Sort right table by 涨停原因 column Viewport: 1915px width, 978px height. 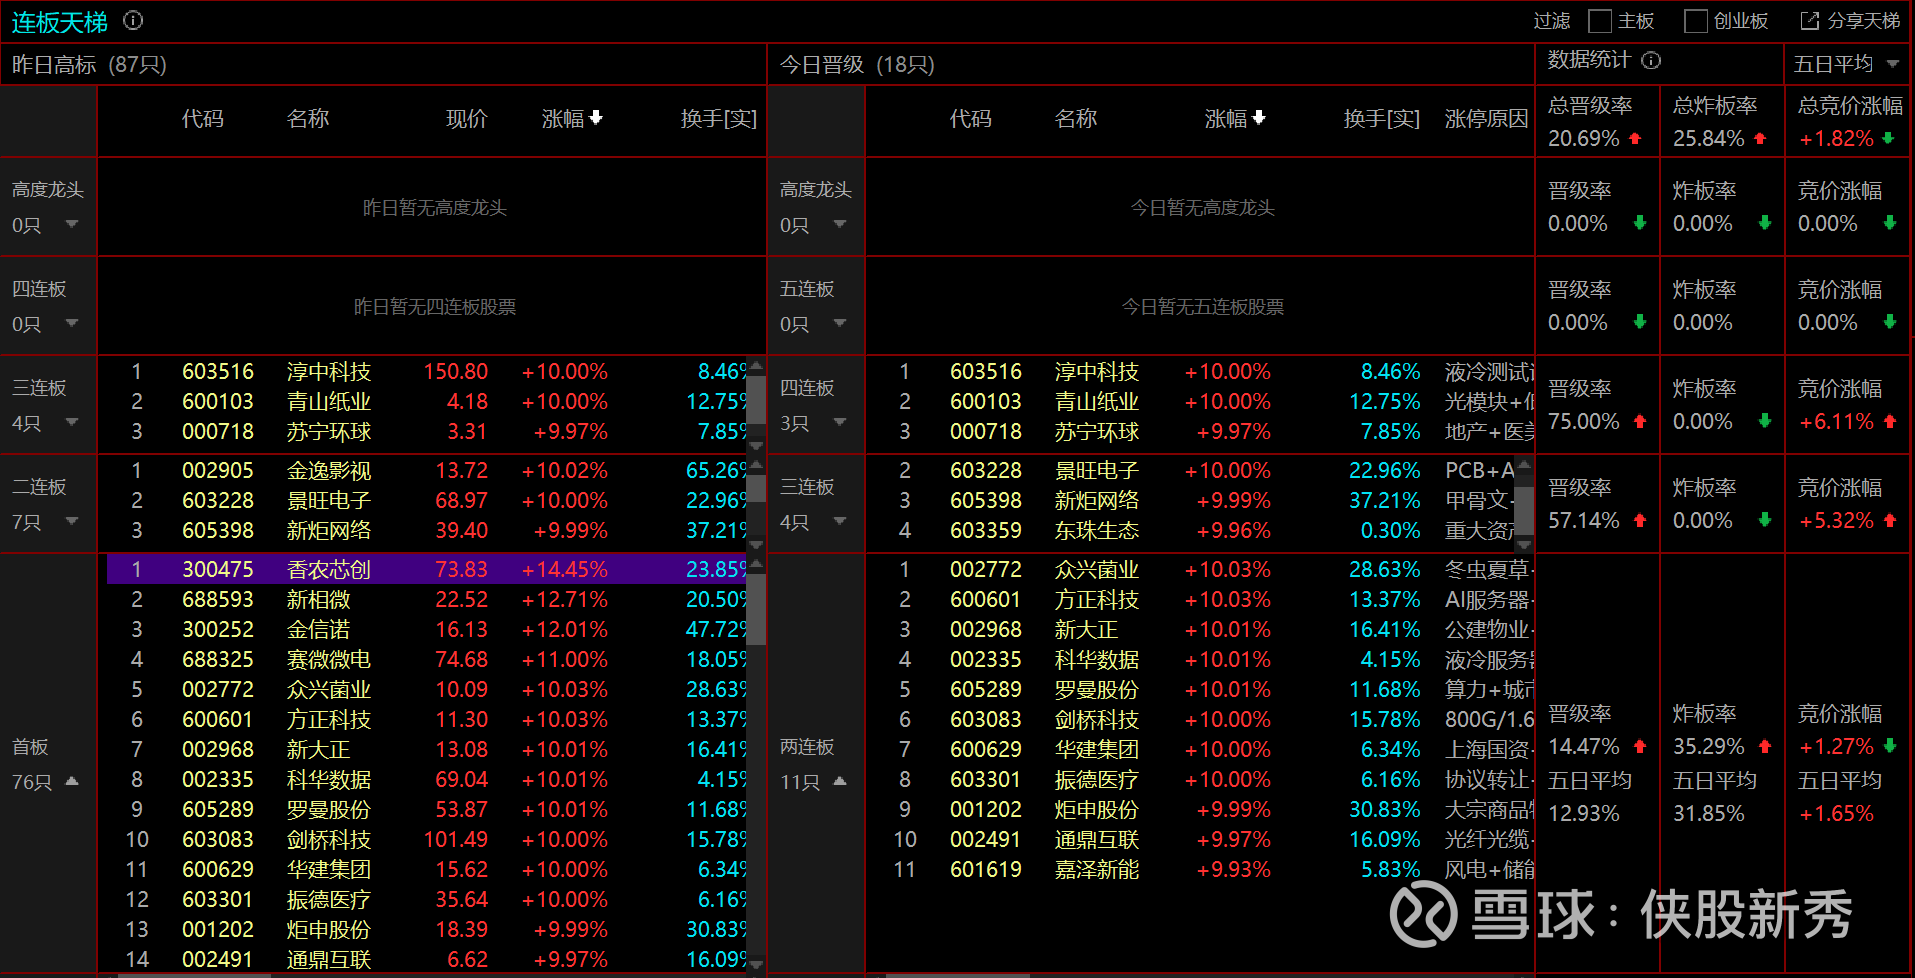pyautogui.click(x=1486, y=119)
